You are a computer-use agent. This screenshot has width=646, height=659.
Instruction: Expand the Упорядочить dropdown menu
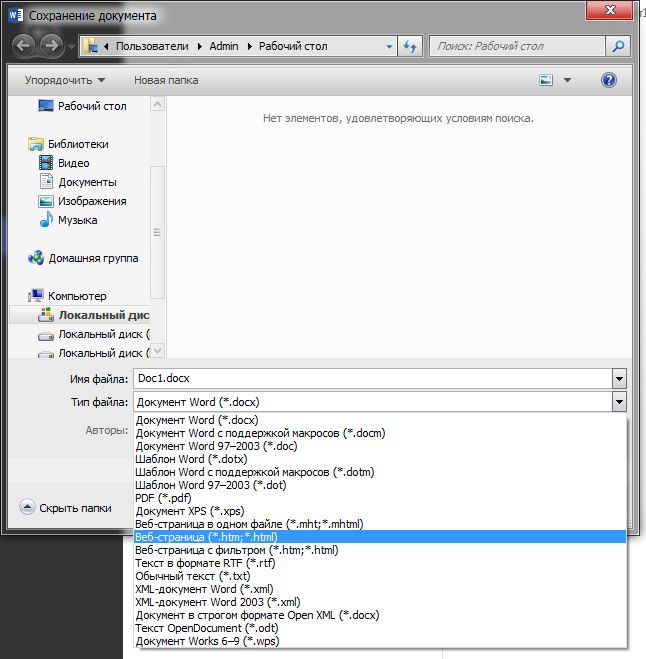tap(66, 80)
